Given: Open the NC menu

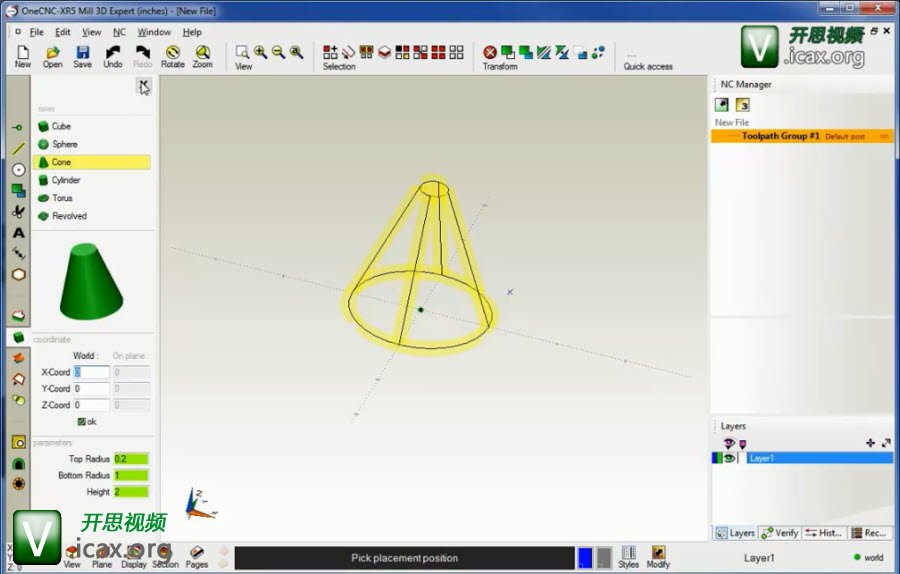Looking at the screenshot, I should coord(119,32).
